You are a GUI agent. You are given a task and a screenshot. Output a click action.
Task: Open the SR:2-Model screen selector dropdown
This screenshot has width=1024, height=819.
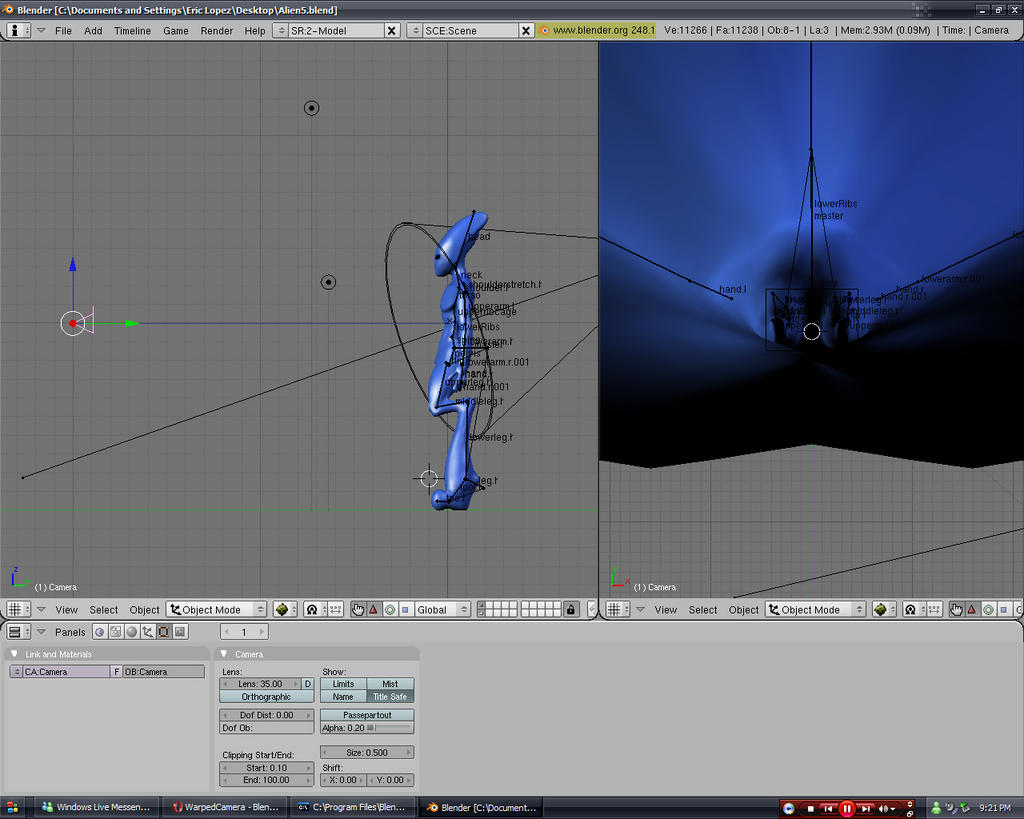280,30
